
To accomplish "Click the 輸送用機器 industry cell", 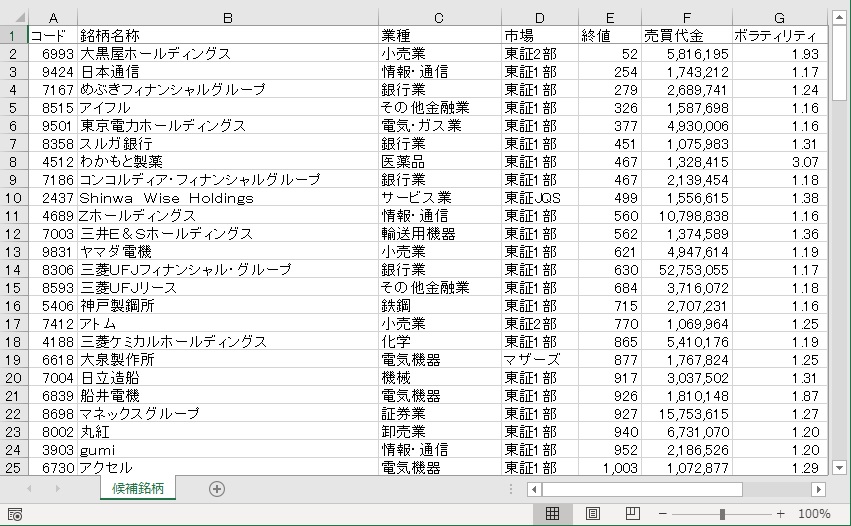I will (440, 233).
